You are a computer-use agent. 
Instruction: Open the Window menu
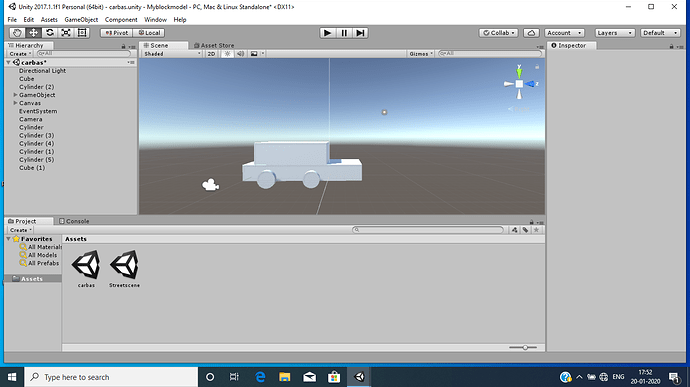pos(155,20)
